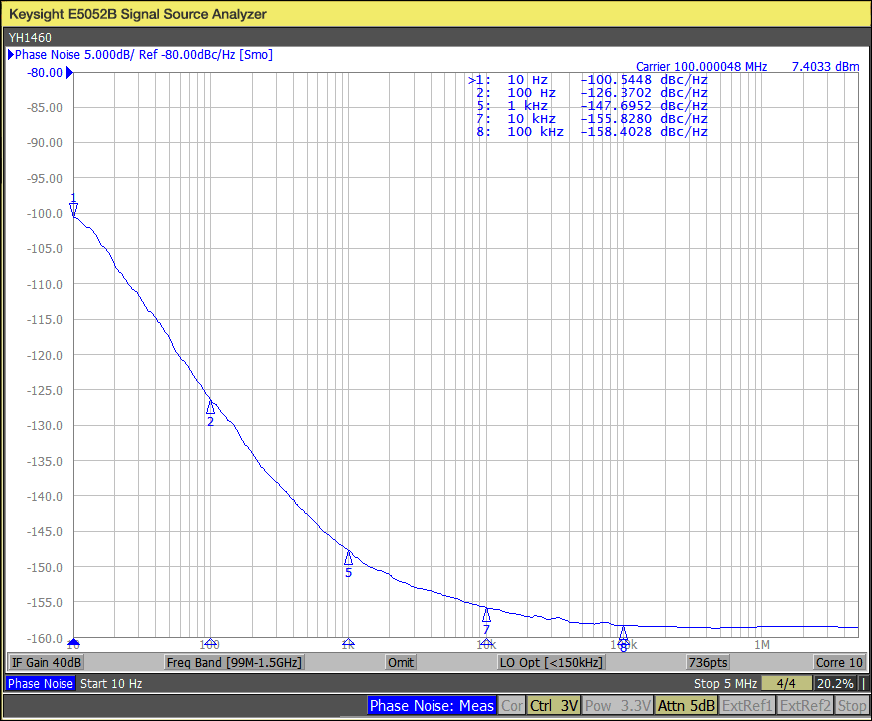The image size is (872, 721).
Task: Toggle the ExtRef2 indicator
Action: coord(805,706)
